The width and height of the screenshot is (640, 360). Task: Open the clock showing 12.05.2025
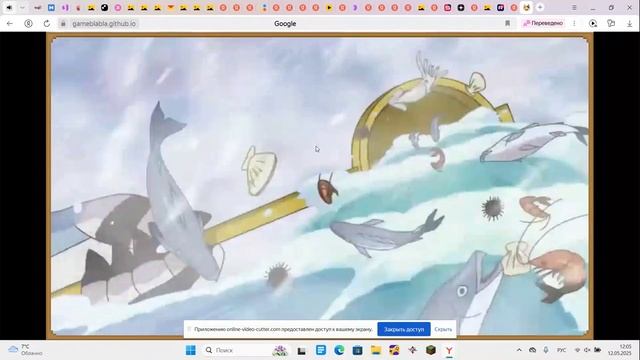pos(619,350)
